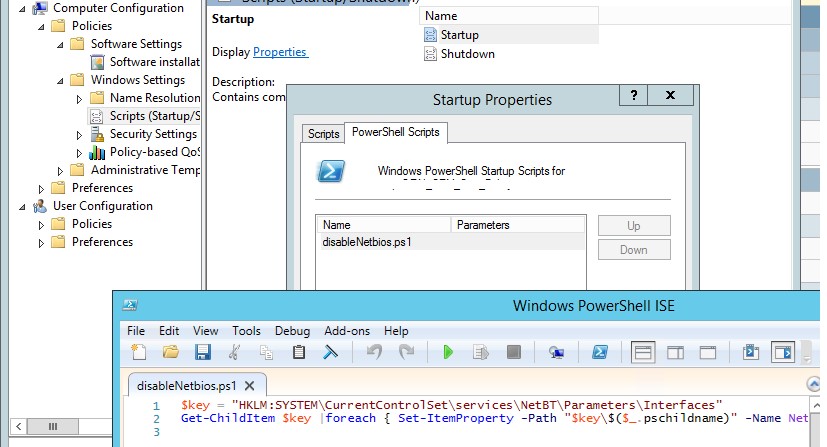Viewport: 827px width, 447px height.
Task: Collapse the script pane with the round arrow
Action: (813, 384)
